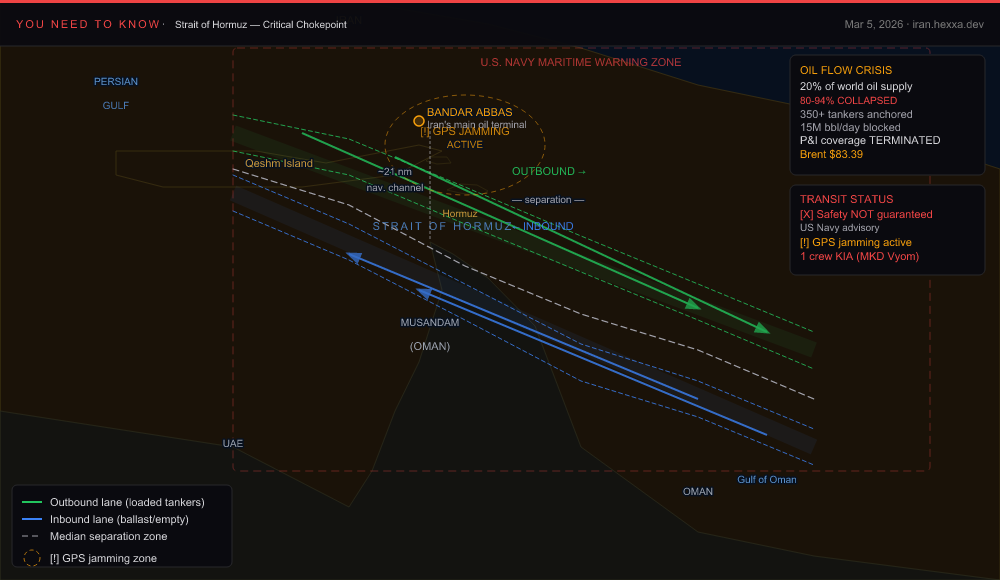Image resolution: width=1000 pixels, height=580 pixels.
Task: Click the Brent $83.39 price text
Action: pyautogui.click(x=831, y=155)
